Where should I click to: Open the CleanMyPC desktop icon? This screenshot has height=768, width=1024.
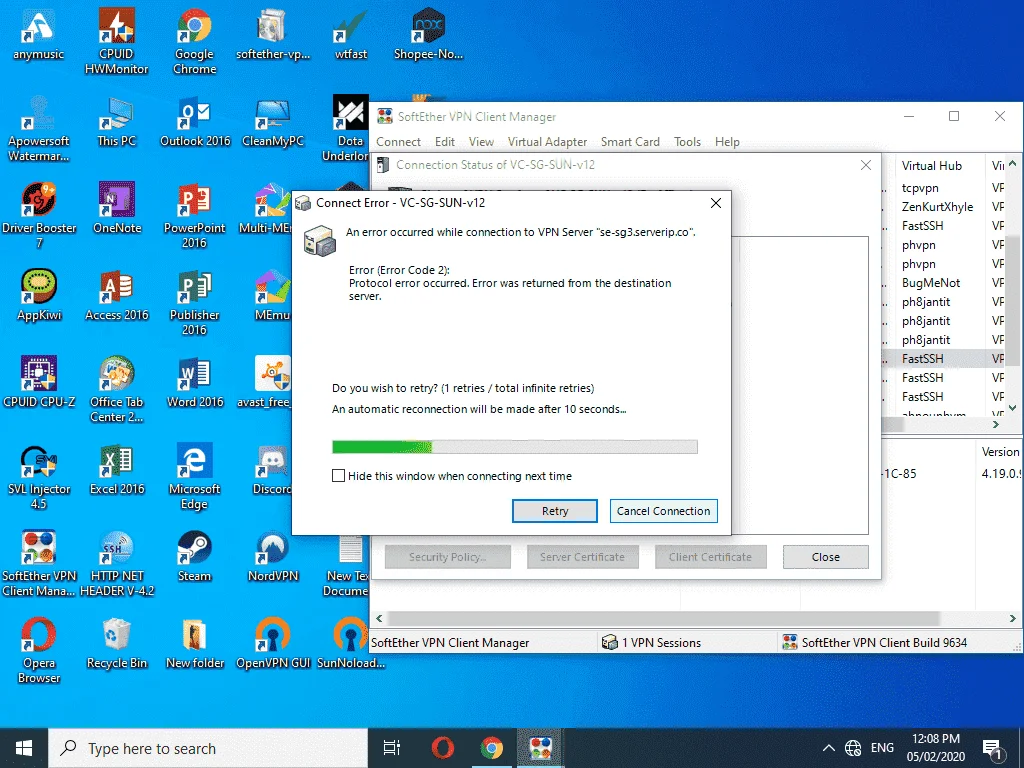[x=272, y=122]
